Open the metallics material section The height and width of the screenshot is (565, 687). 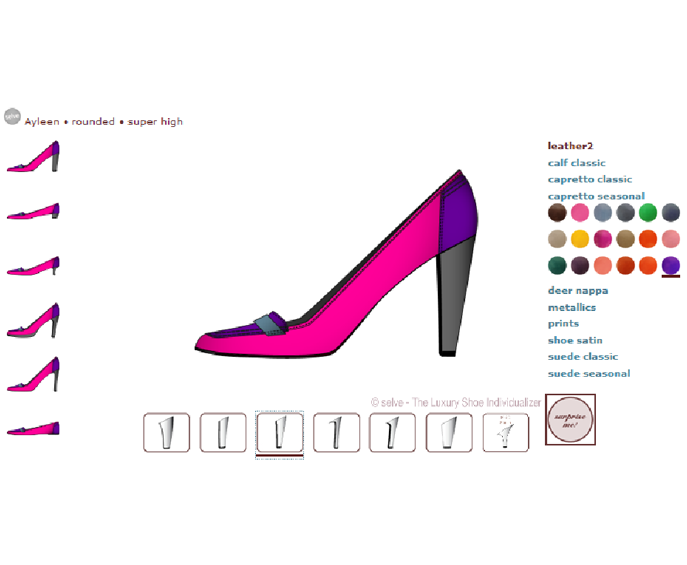571,307
